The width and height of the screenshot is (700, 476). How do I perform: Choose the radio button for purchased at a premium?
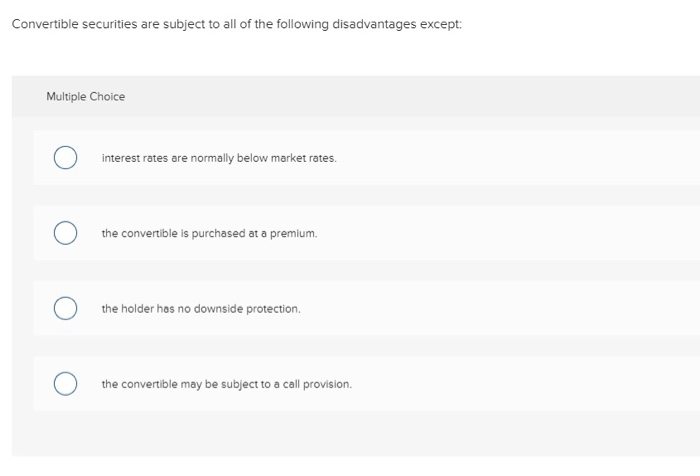[x=65, y=233]
